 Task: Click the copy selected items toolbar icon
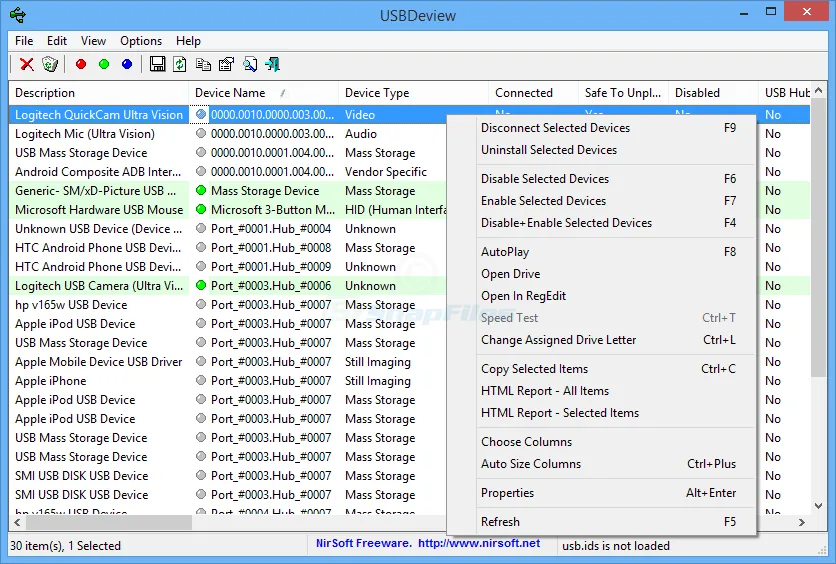point(204,64)
